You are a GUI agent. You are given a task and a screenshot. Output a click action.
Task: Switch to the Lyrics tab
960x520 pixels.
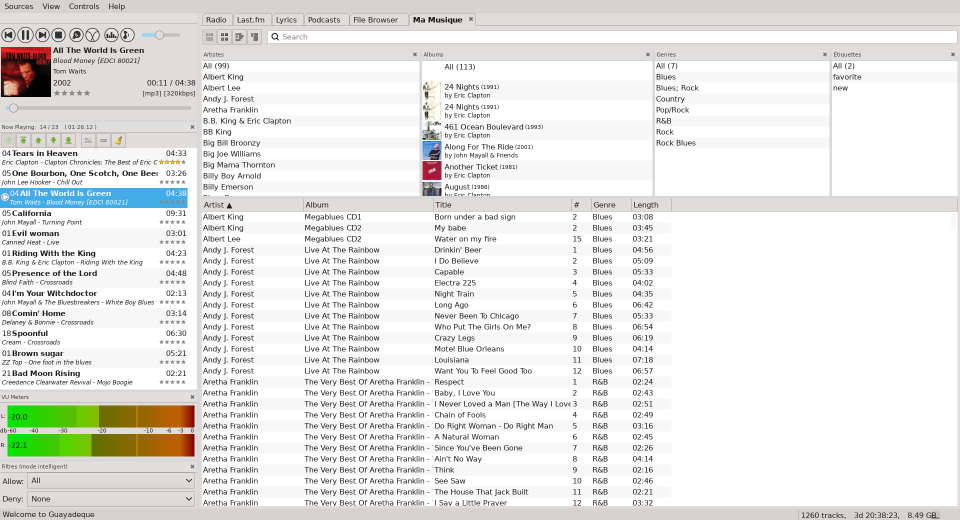(x=286, y=20)
